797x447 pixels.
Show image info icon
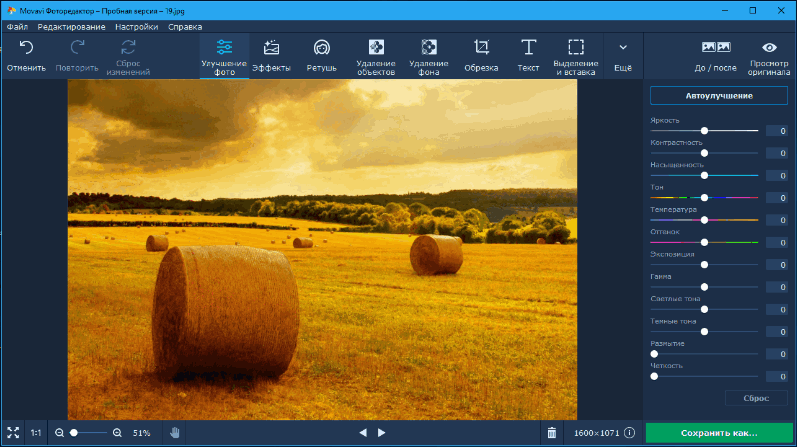(x=629, y=433)
